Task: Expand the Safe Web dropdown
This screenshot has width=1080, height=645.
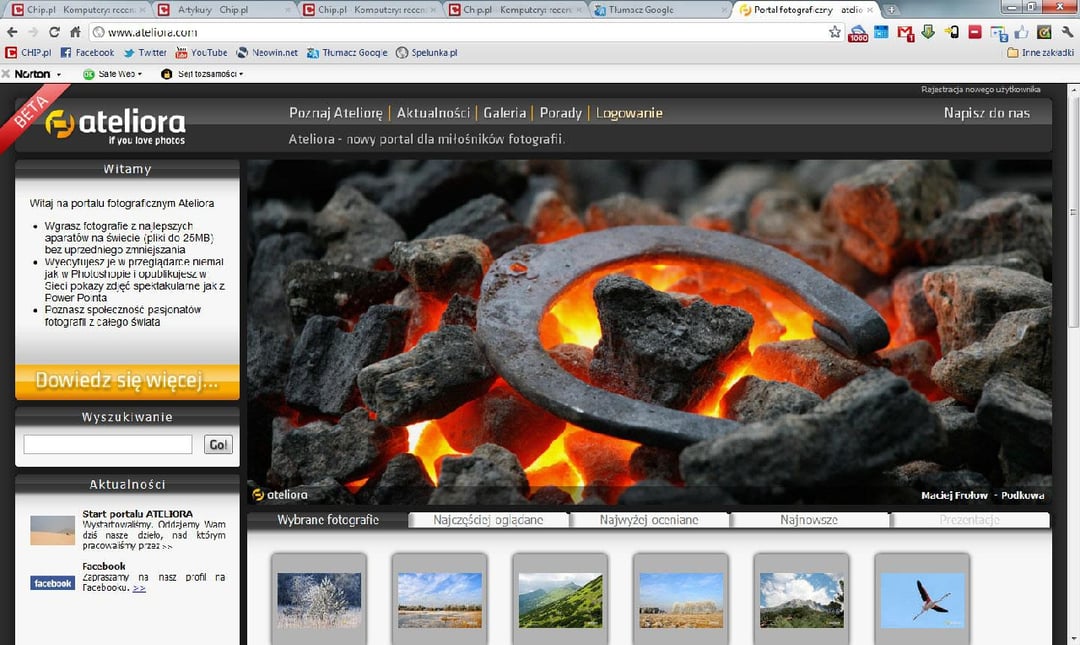Action: point(139,74)
